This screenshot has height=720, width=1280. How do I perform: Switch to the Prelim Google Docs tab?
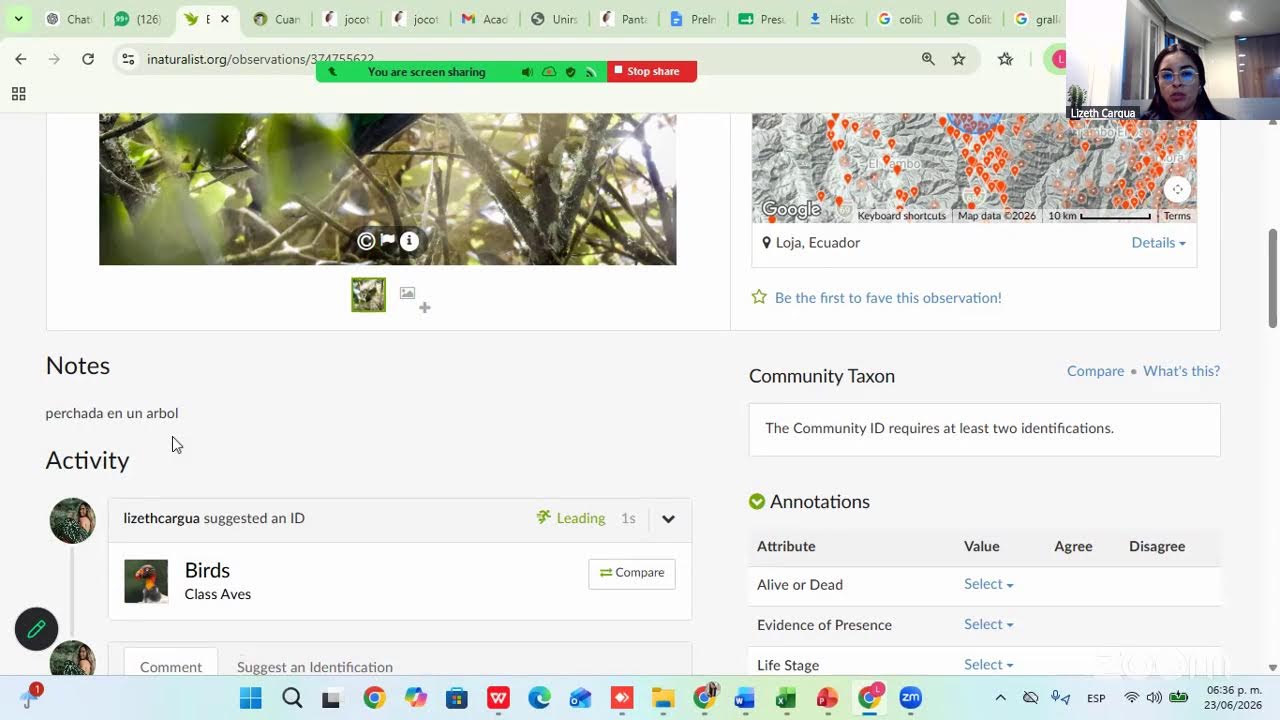(694, 19)
